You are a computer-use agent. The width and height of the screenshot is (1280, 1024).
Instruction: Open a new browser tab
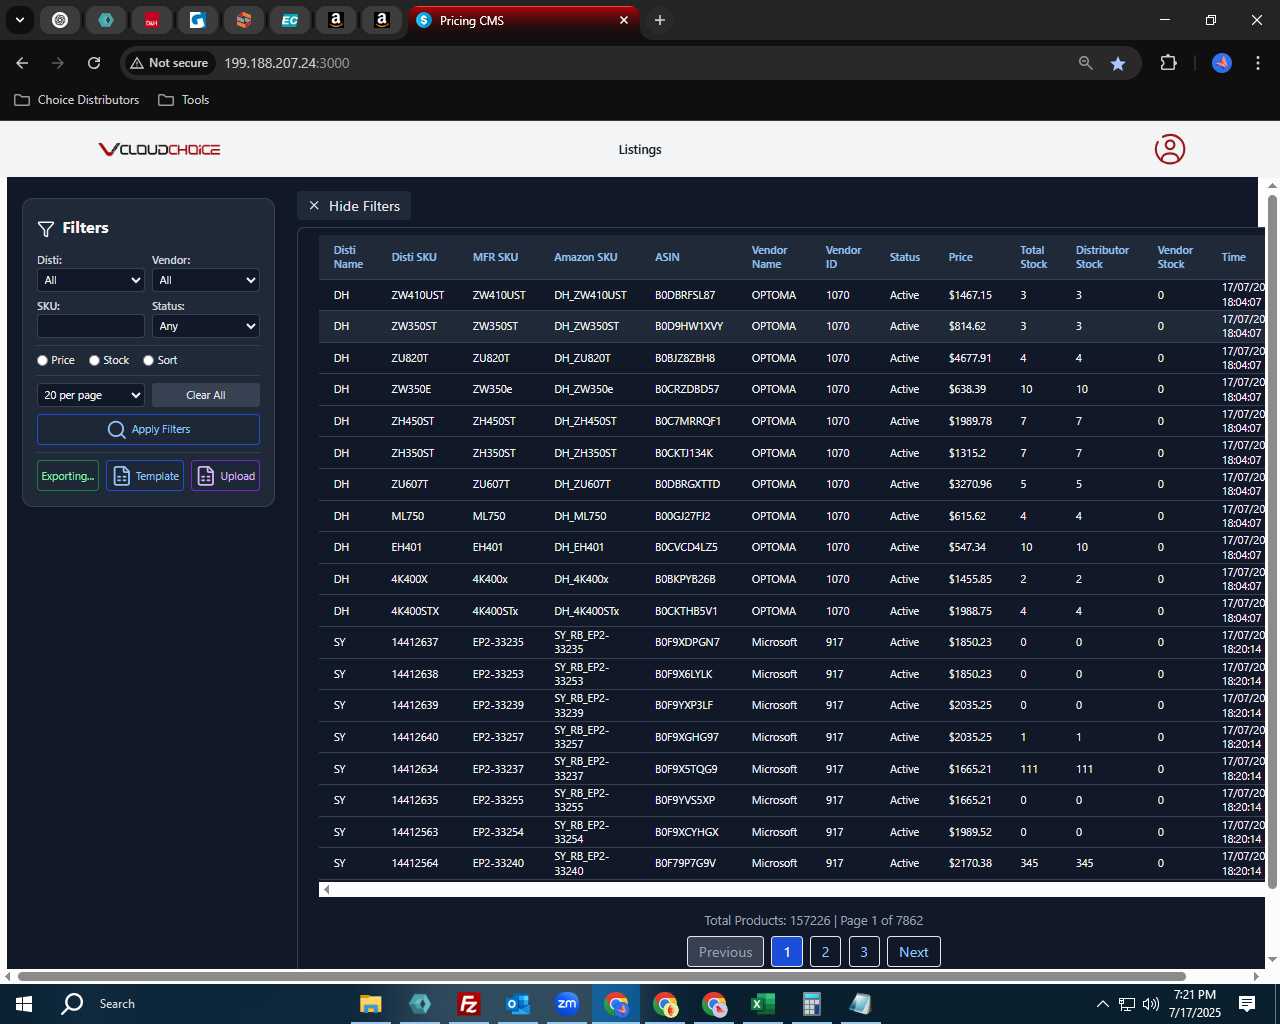click(x=660, y=20)
